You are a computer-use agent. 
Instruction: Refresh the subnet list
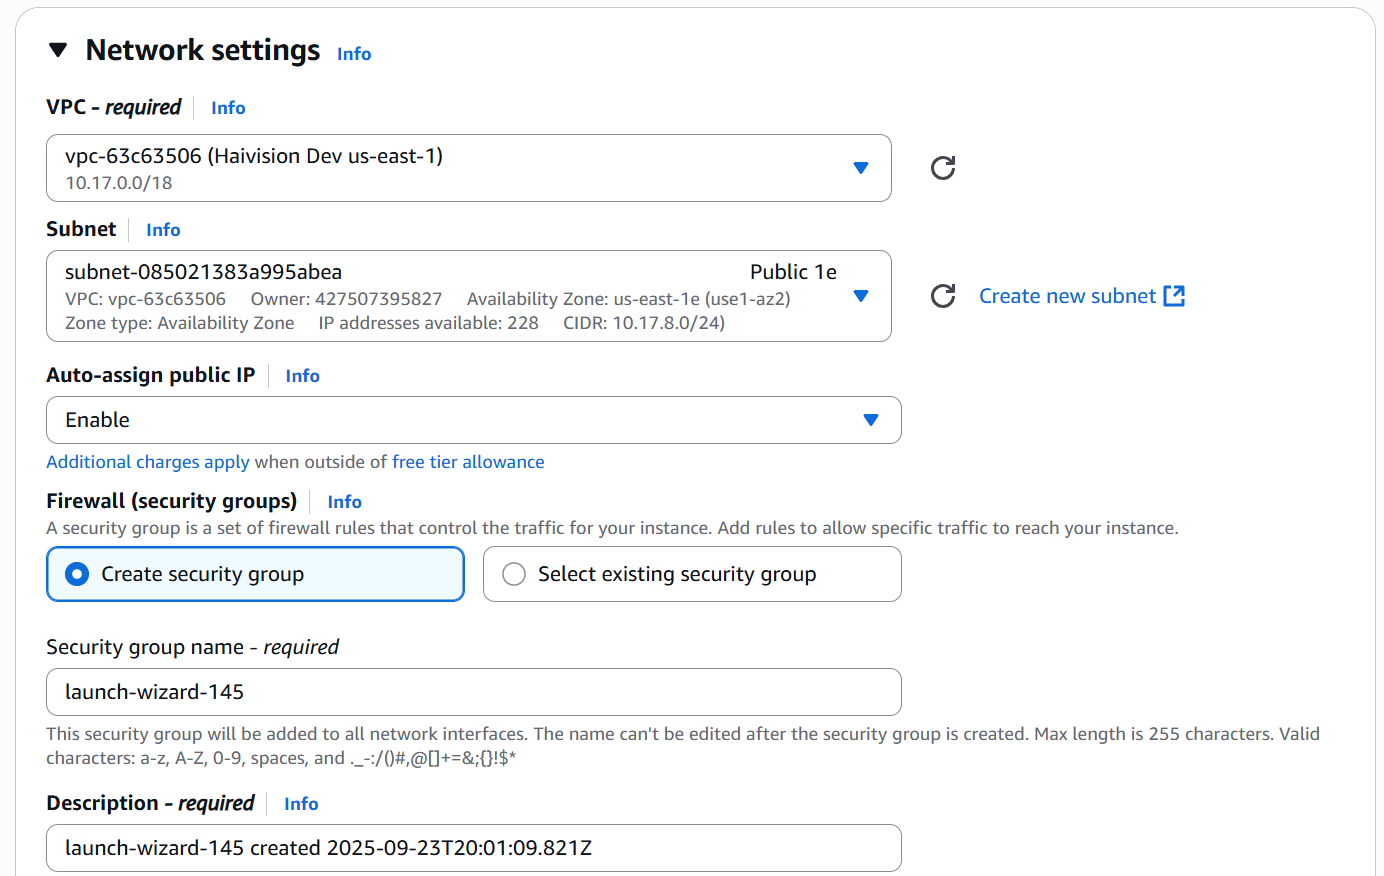pos(941,296)
